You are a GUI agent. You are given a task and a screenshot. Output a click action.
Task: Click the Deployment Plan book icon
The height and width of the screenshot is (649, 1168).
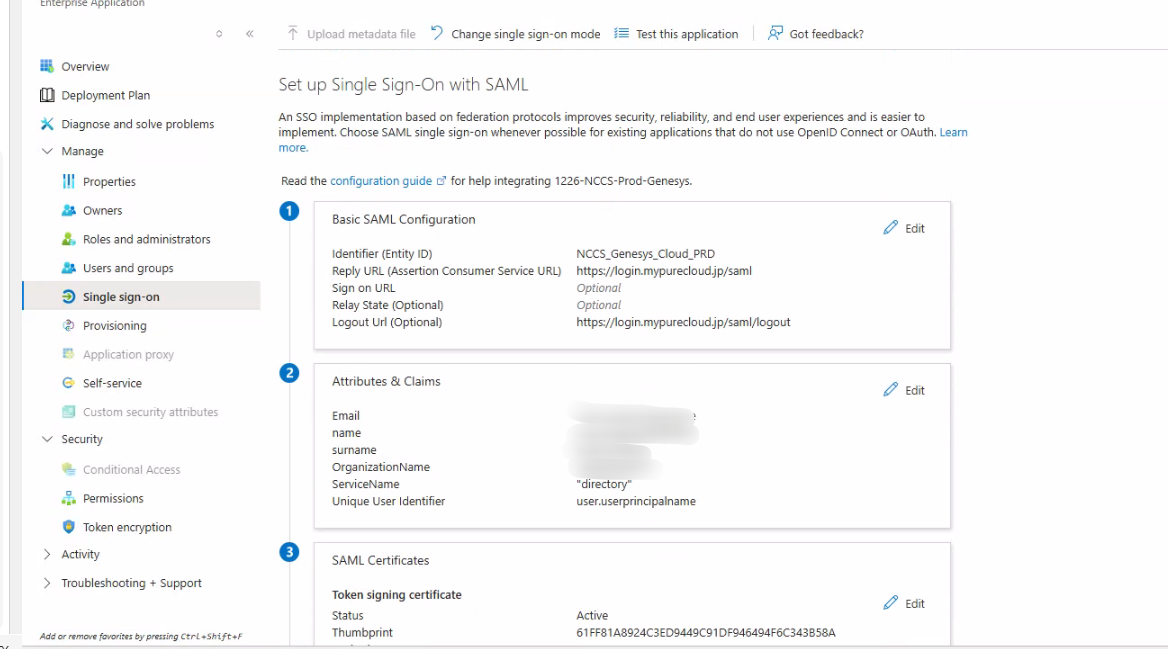[x=46, y=95]
